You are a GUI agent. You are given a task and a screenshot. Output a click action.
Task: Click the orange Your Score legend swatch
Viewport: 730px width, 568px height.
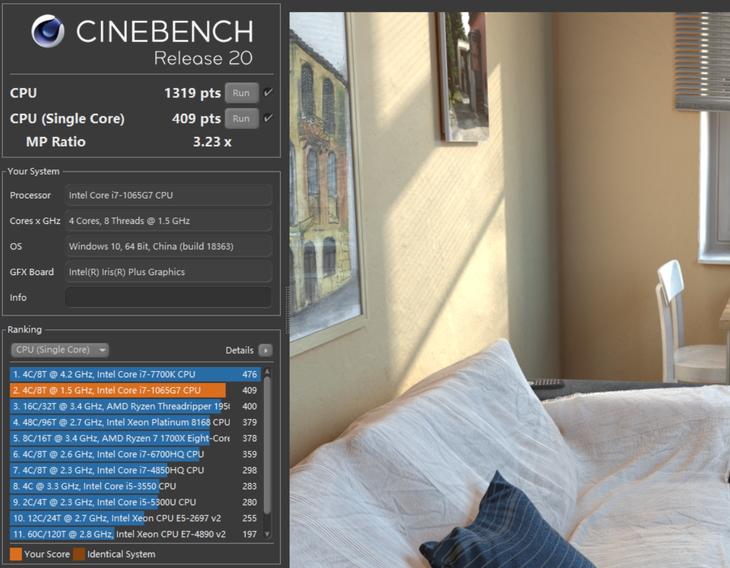point(16,554)
